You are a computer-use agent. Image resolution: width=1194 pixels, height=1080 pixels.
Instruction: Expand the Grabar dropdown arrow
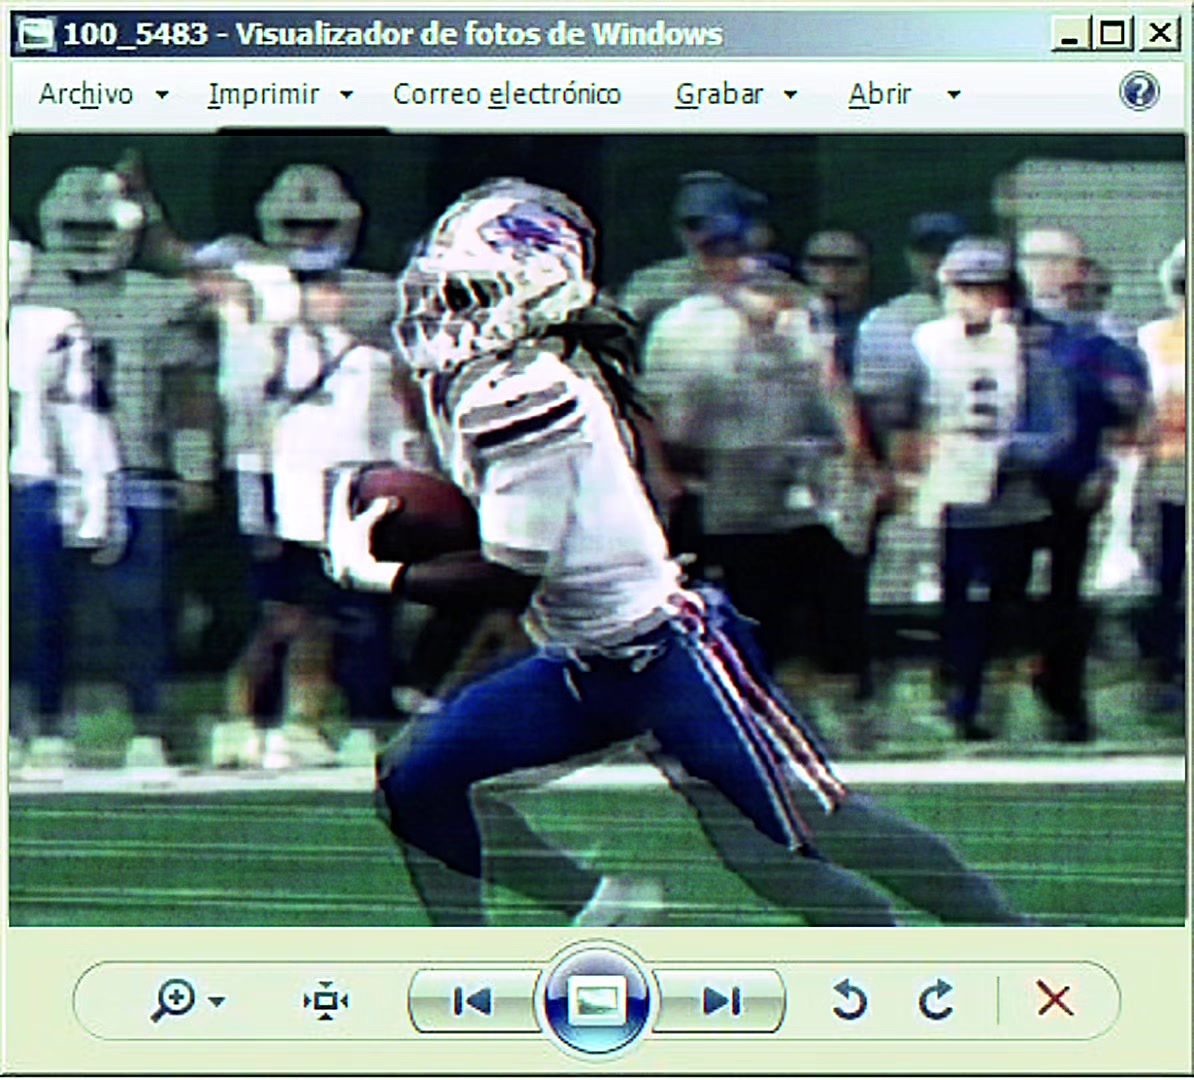[790, 95]
